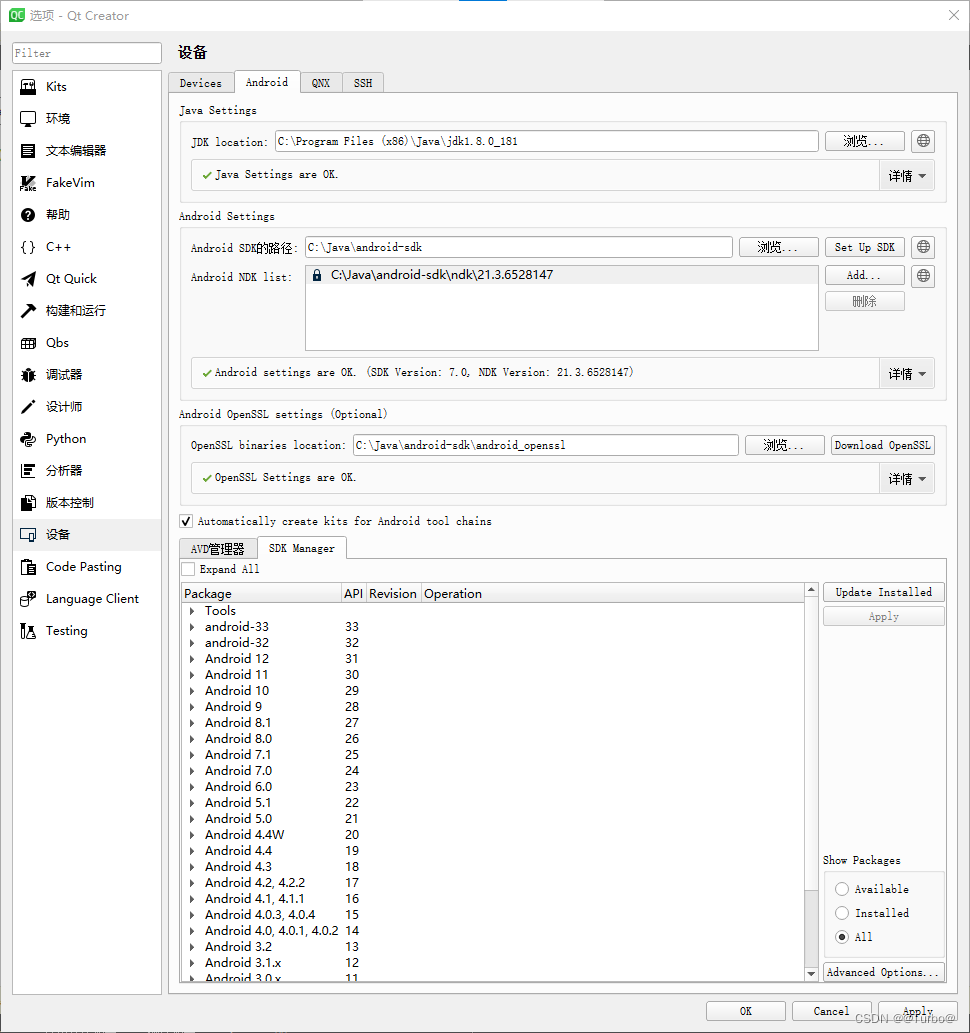Expand the Android 10 package row
The width and height of the screenshot is (970, 1033).
(192, 691)
